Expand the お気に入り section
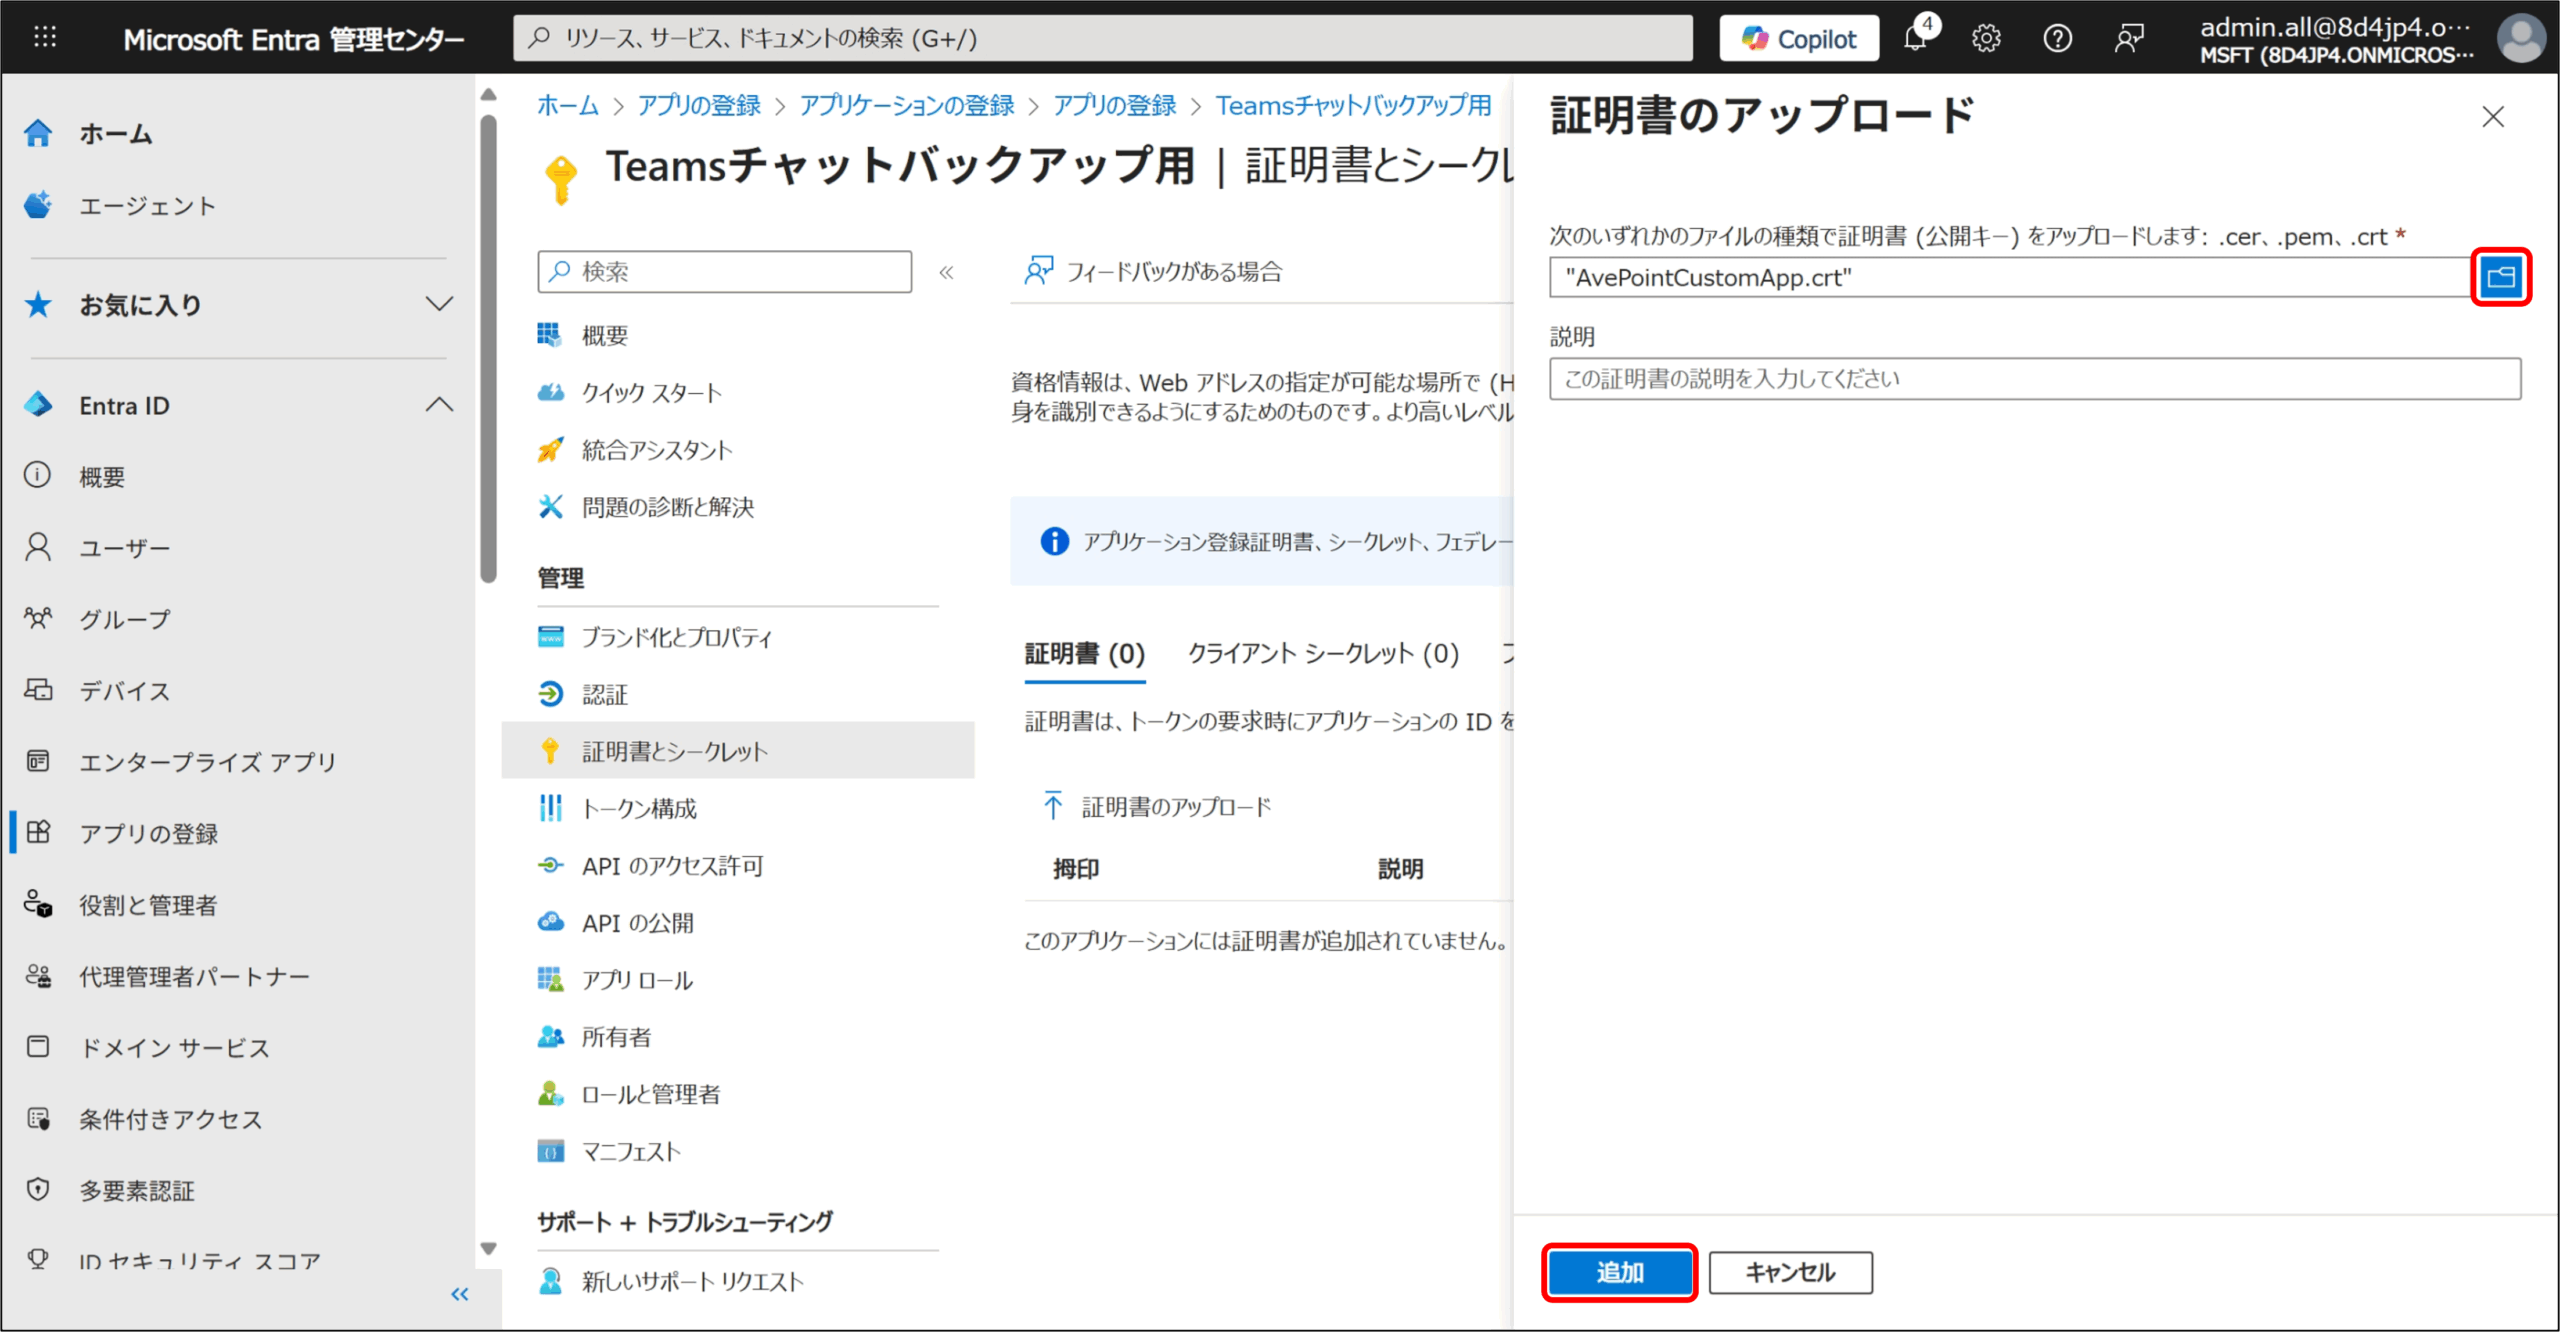2560x1332 pixels. coord(439,304)
